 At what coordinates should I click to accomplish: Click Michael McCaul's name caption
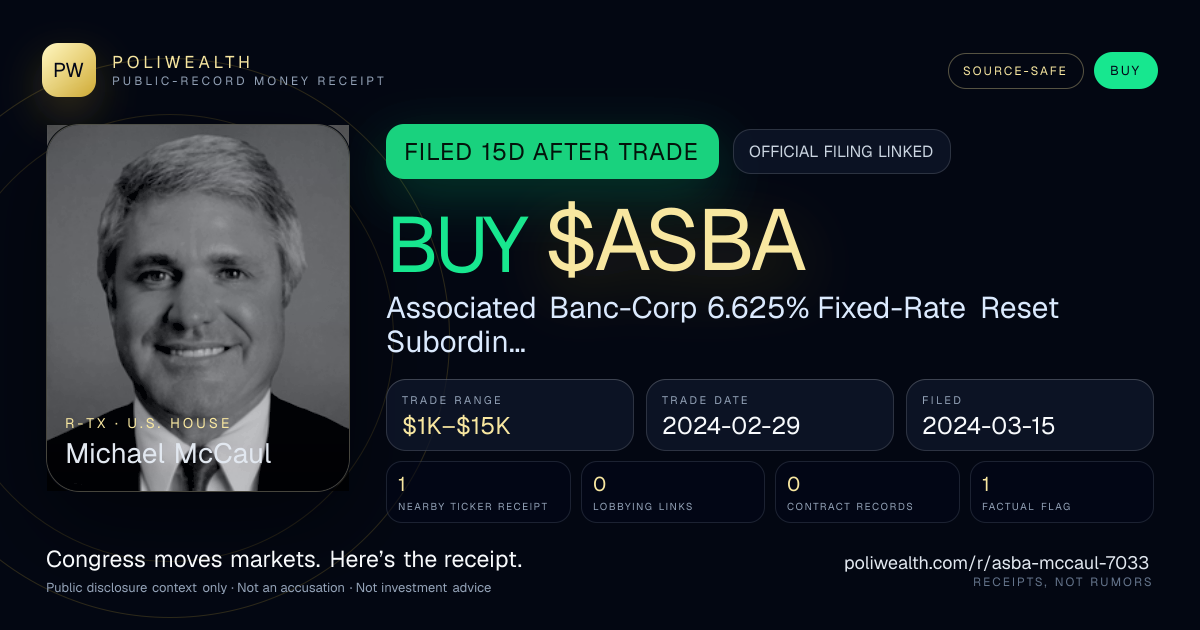[168, 453]
